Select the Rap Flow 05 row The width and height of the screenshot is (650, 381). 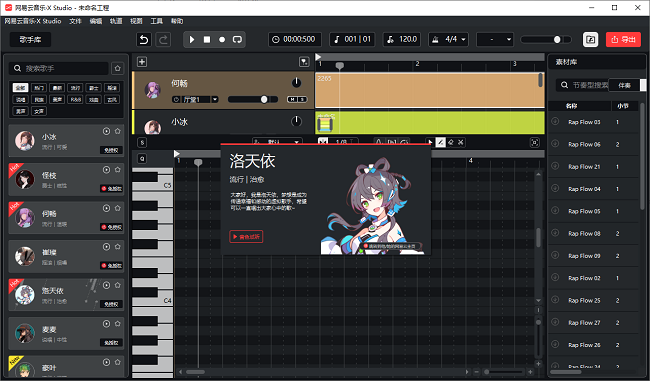593,211
